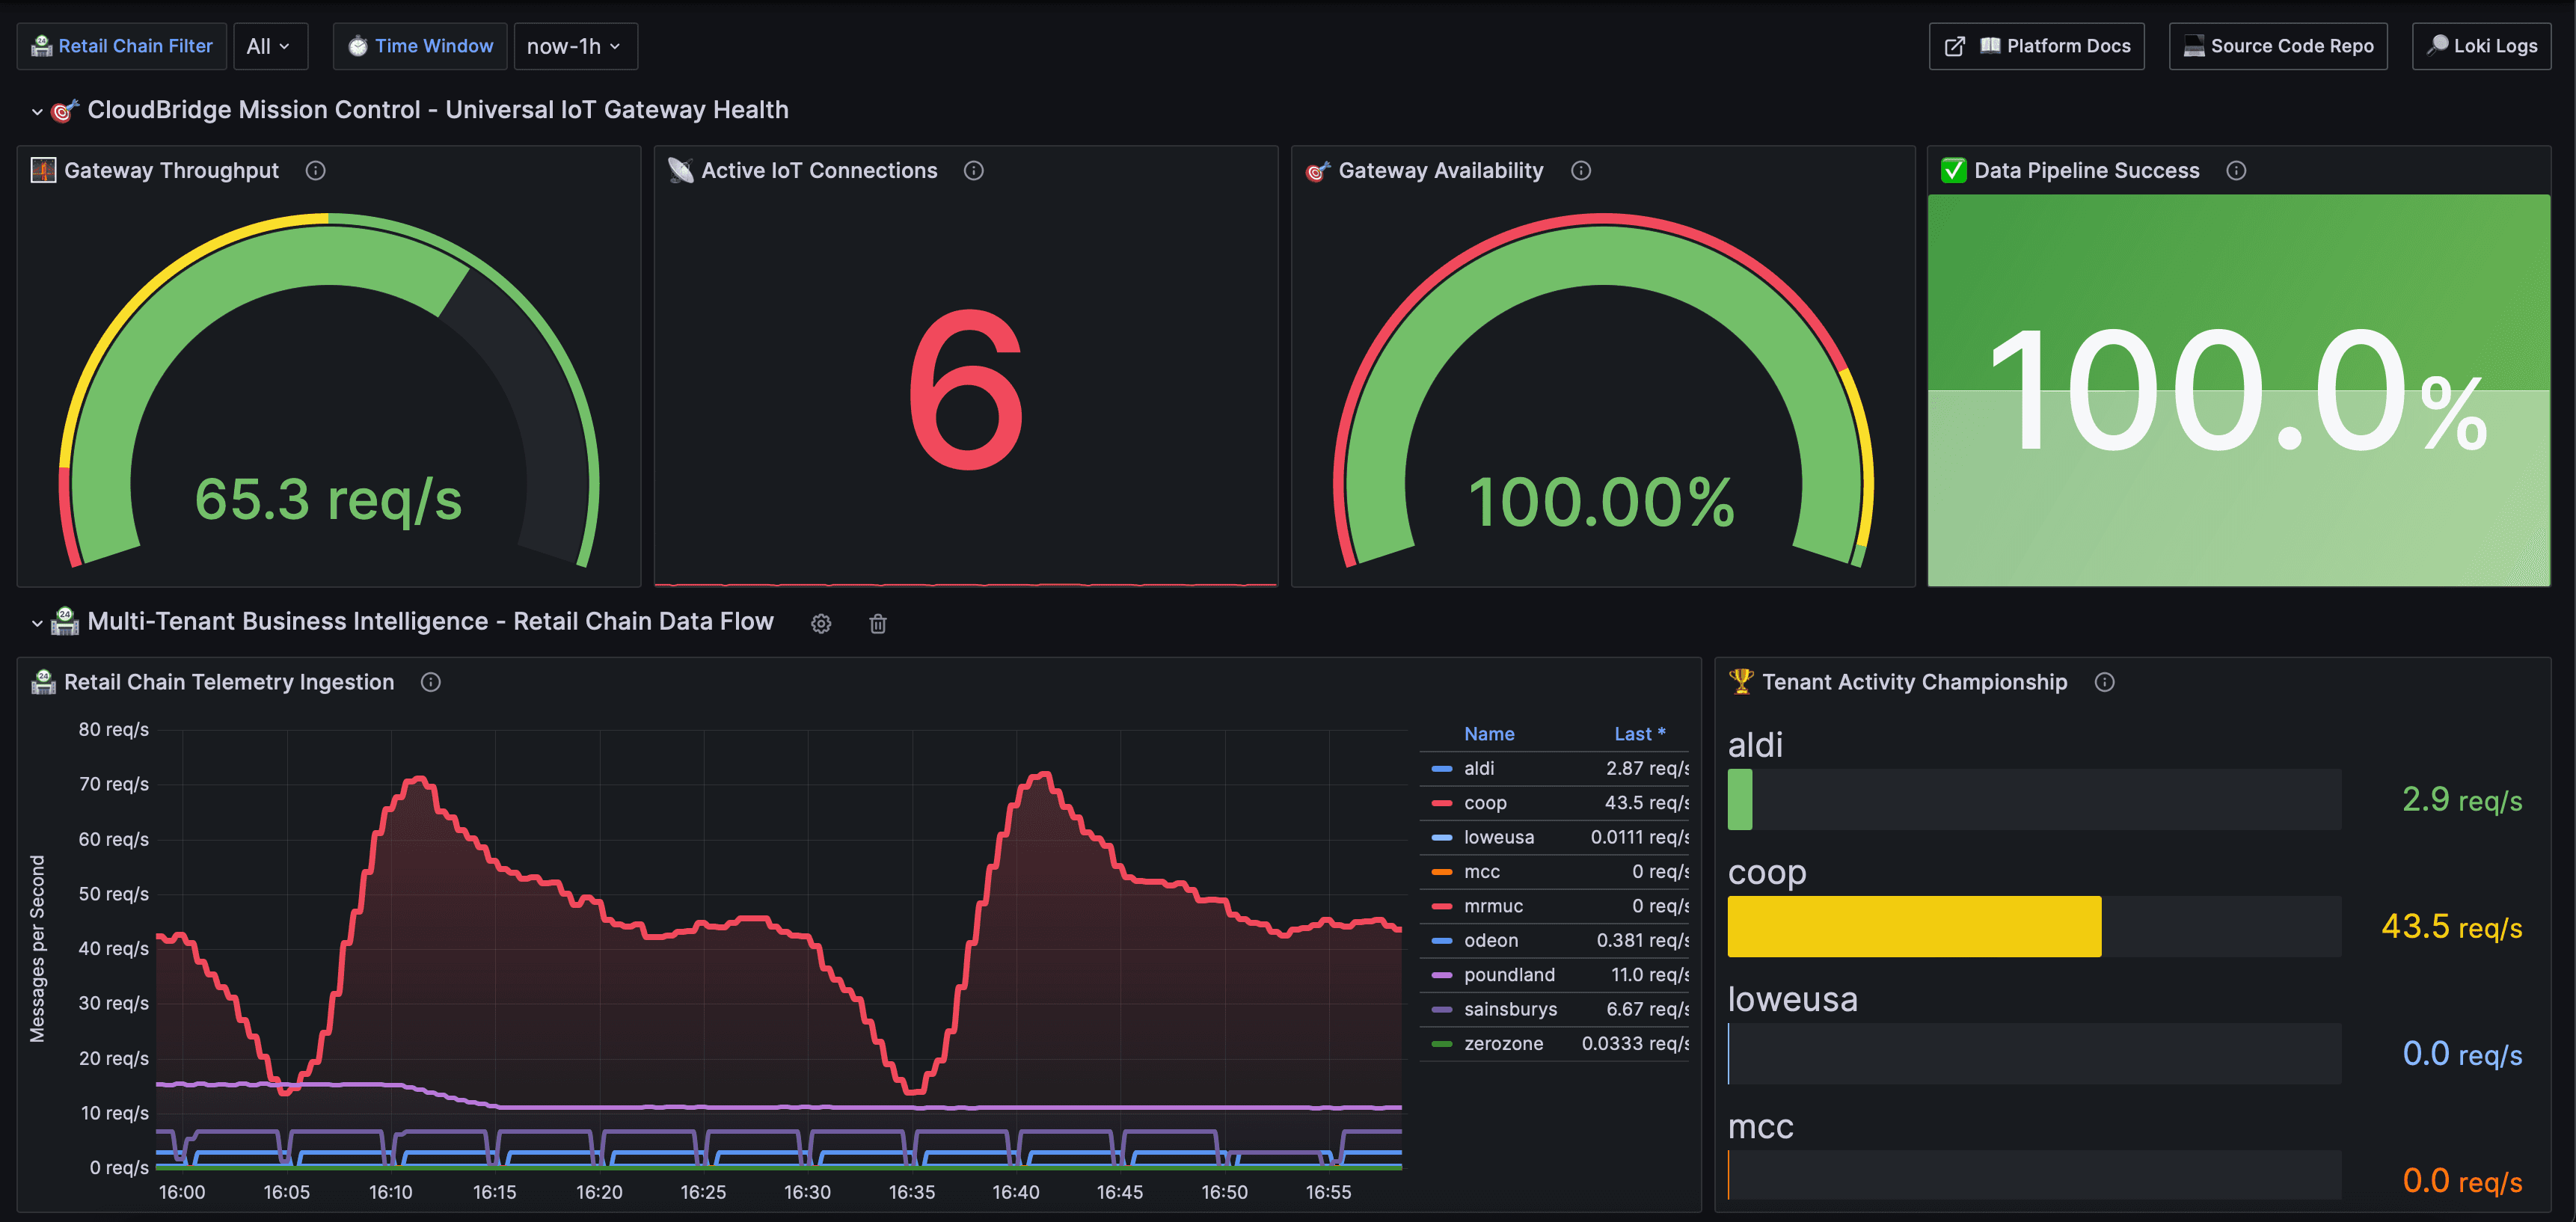2576x1222 pixels.
Task: Open the Retail Chain Filter icon
Action: [42, 45]
